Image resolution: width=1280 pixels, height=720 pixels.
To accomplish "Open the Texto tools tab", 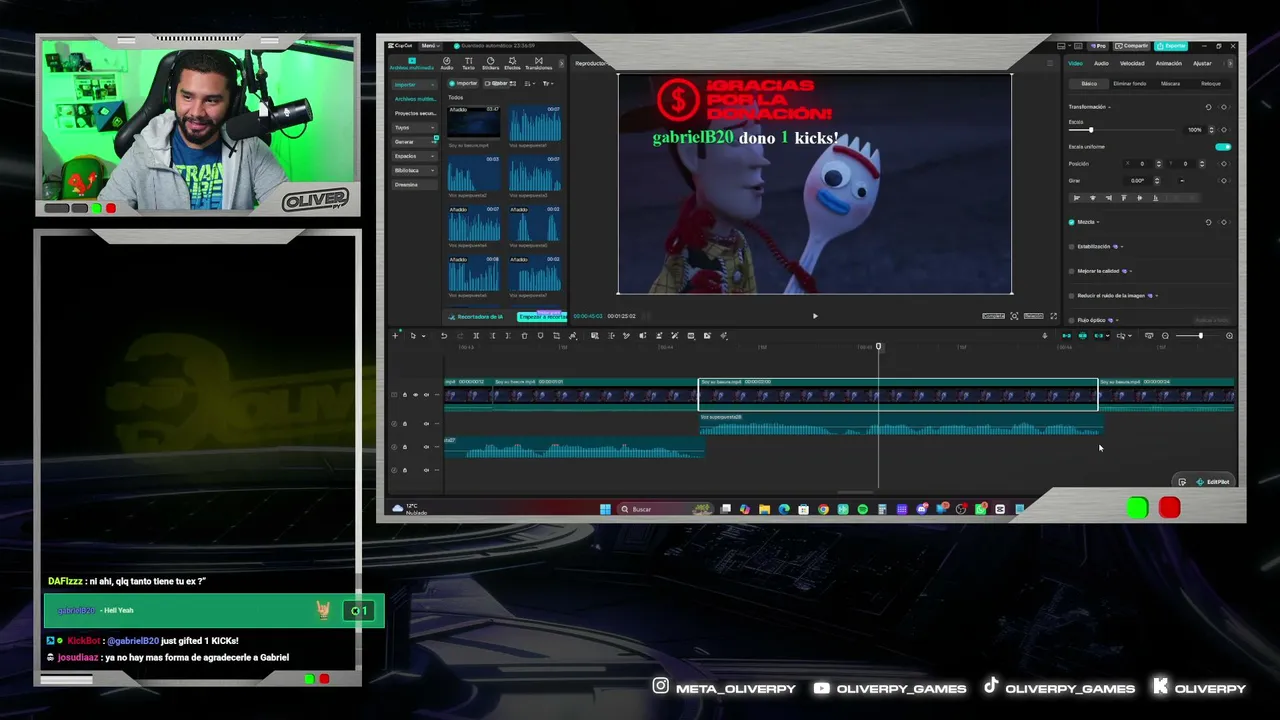I will 468,64.
